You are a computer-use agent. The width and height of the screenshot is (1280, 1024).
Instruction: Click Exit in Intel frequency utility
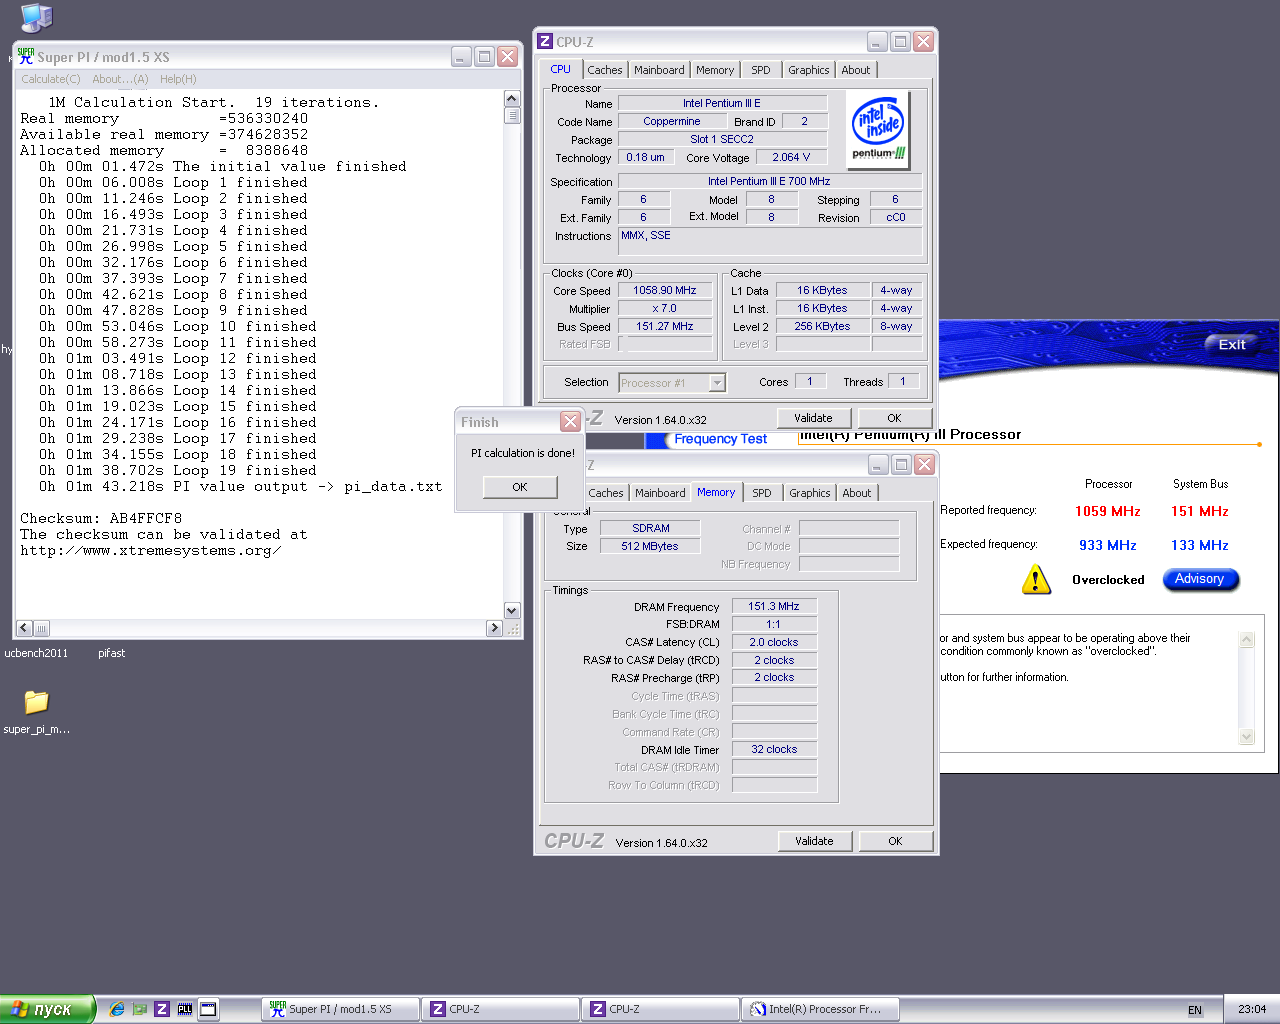pos(1232,345)
